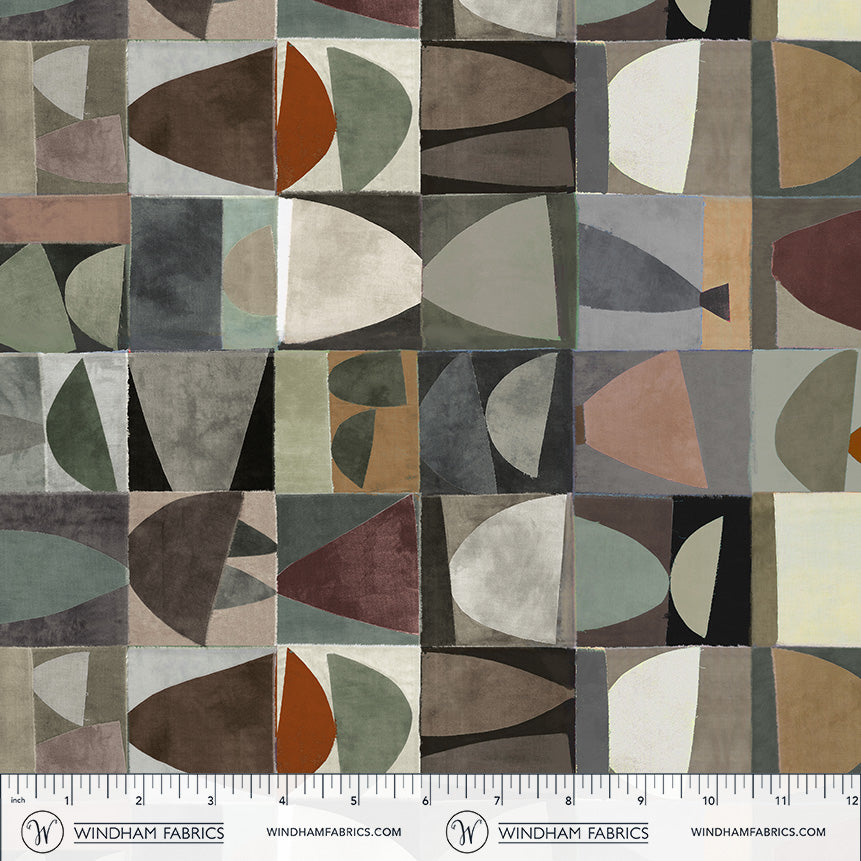Open the rightmost WINDHAMFABRICS.COM link

pos(760,829)
